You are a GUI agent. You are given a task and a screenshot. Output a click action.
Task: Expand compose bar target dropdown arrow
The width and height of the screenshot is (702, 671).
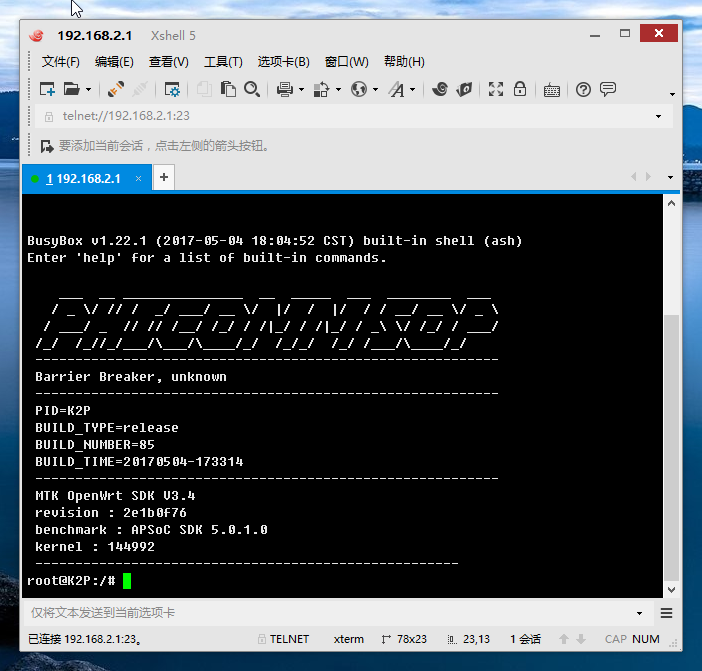(639, 613)
